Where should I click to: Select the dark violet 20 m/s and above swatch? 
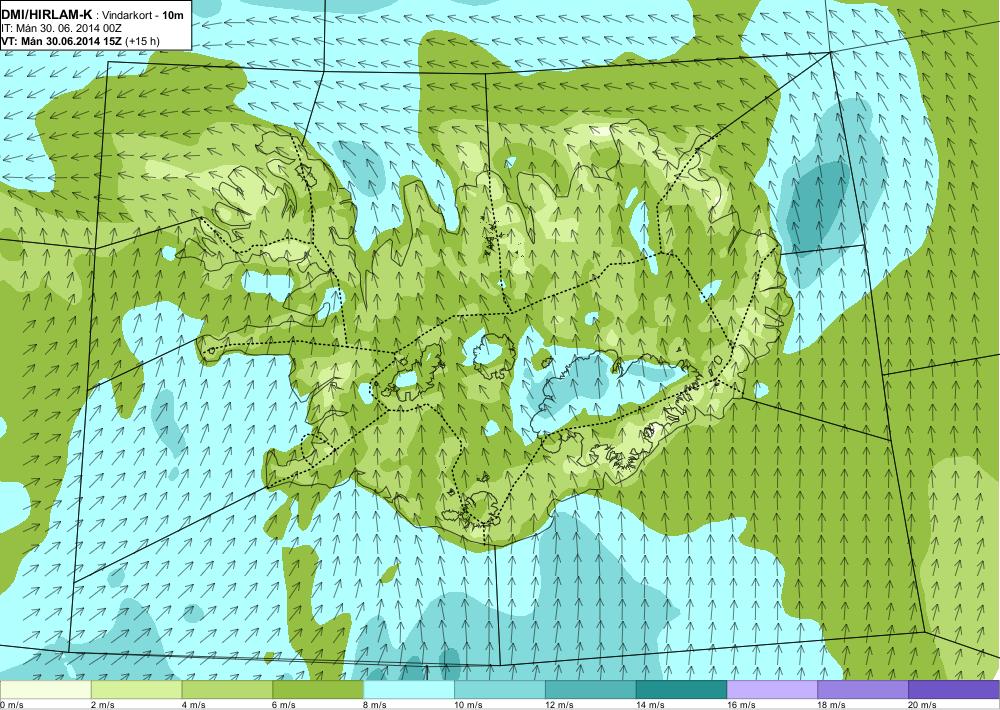(953, 690)
